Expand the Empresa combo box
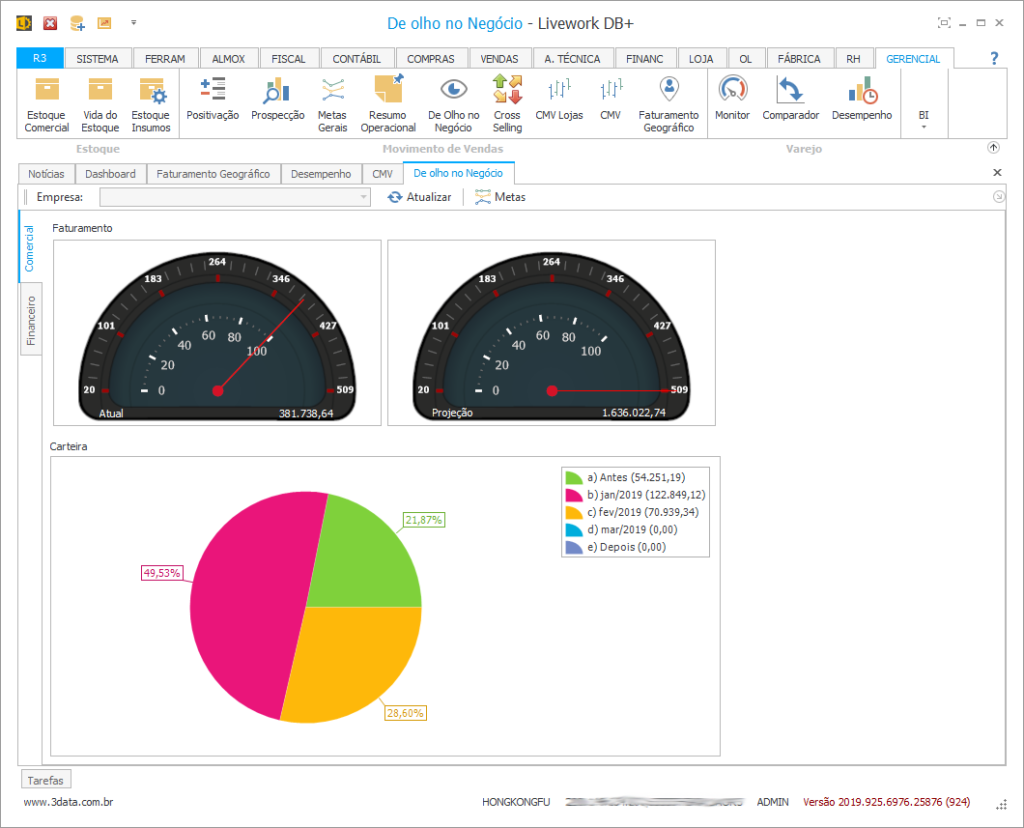Screen dimensions: 1024x828 364,198
